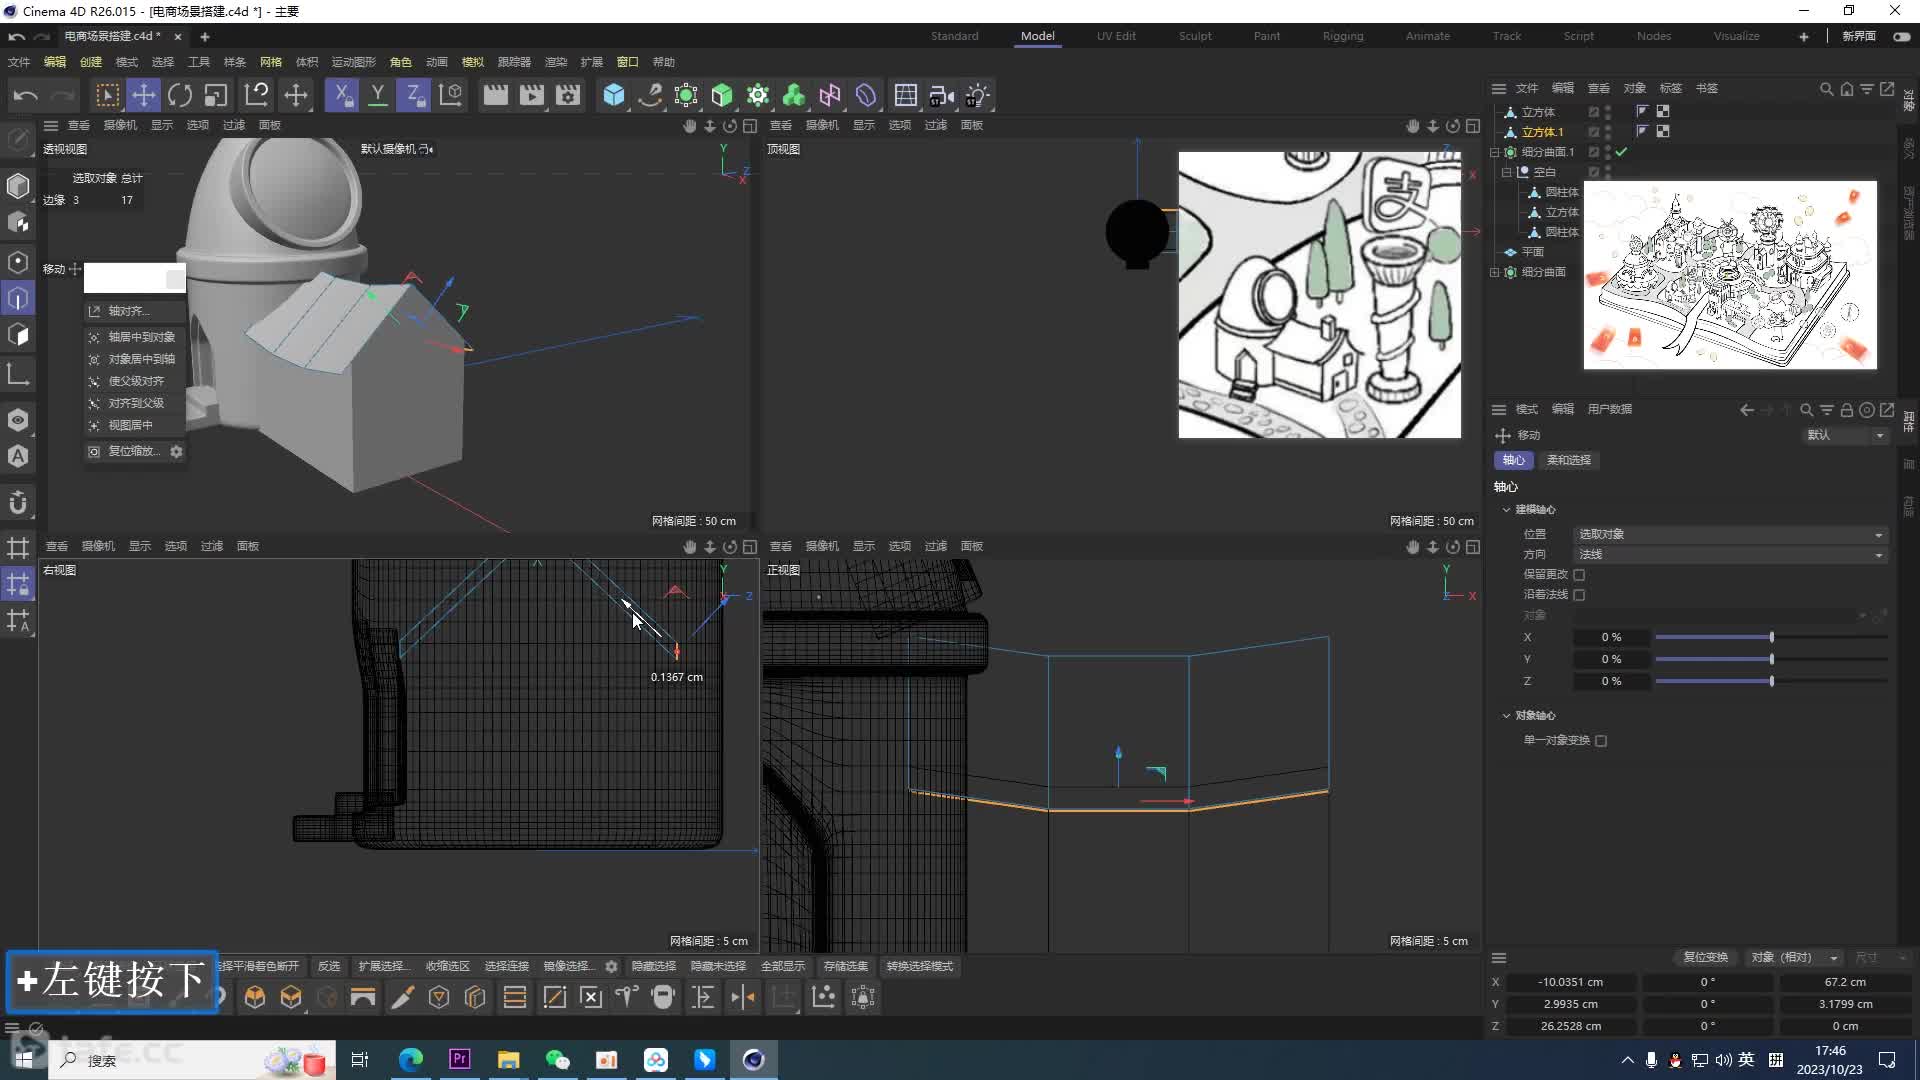Screen dimensions: 1920x1080
Task: Click the 全部显示 button
Action: (783, 967)
